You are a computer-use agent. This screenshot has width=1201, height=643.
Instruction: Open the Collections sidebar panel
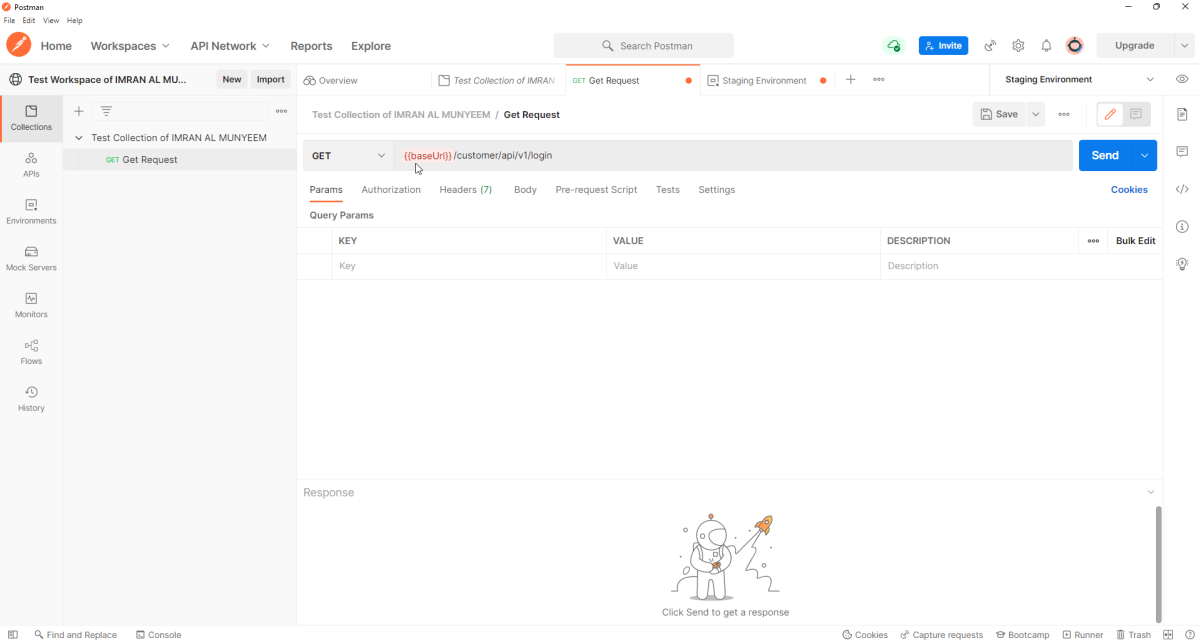pos(31,118)
